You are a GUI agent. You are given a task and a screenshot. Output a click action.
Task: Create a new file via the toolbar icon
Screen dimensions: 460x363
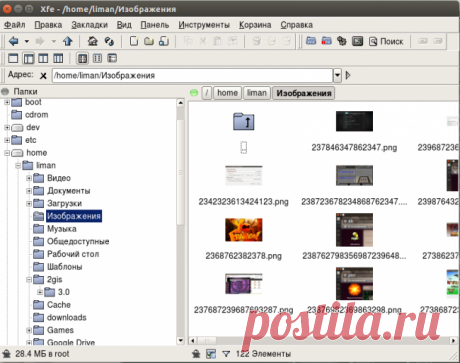tap(134, 41)
